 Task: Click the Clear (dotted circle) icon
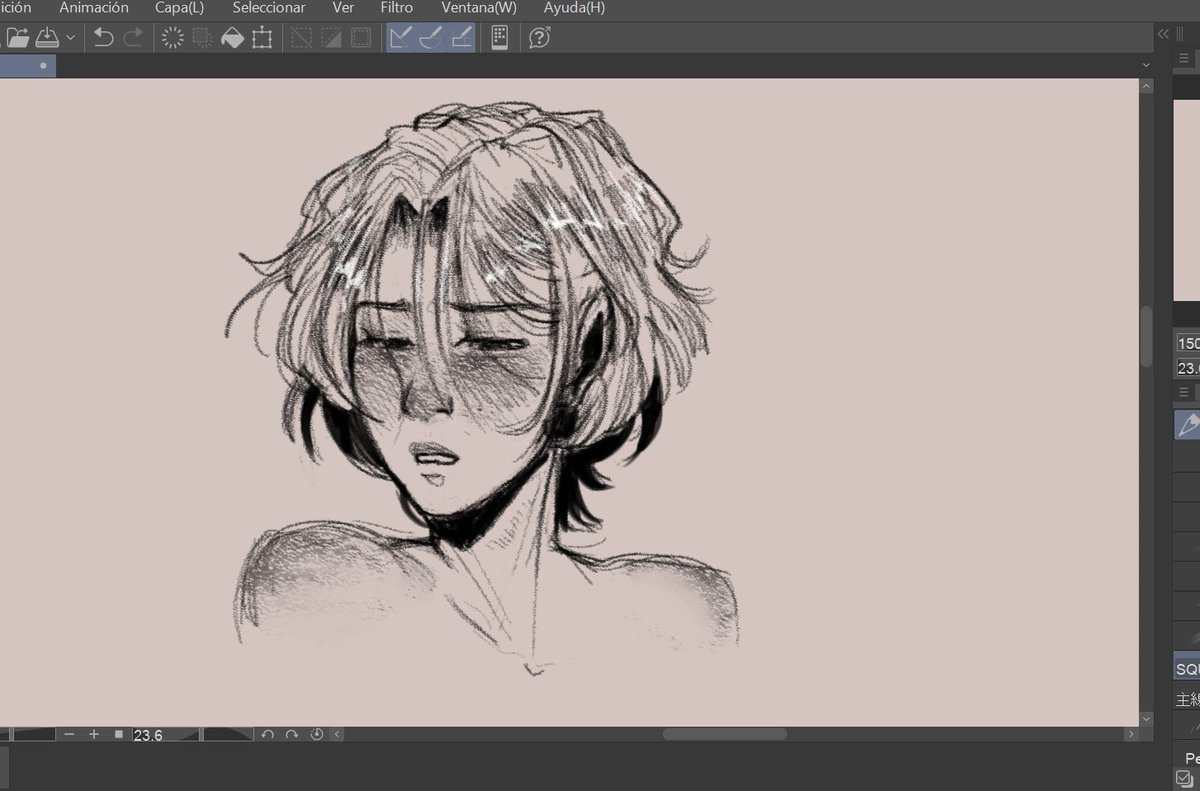[x=173, y=38]
